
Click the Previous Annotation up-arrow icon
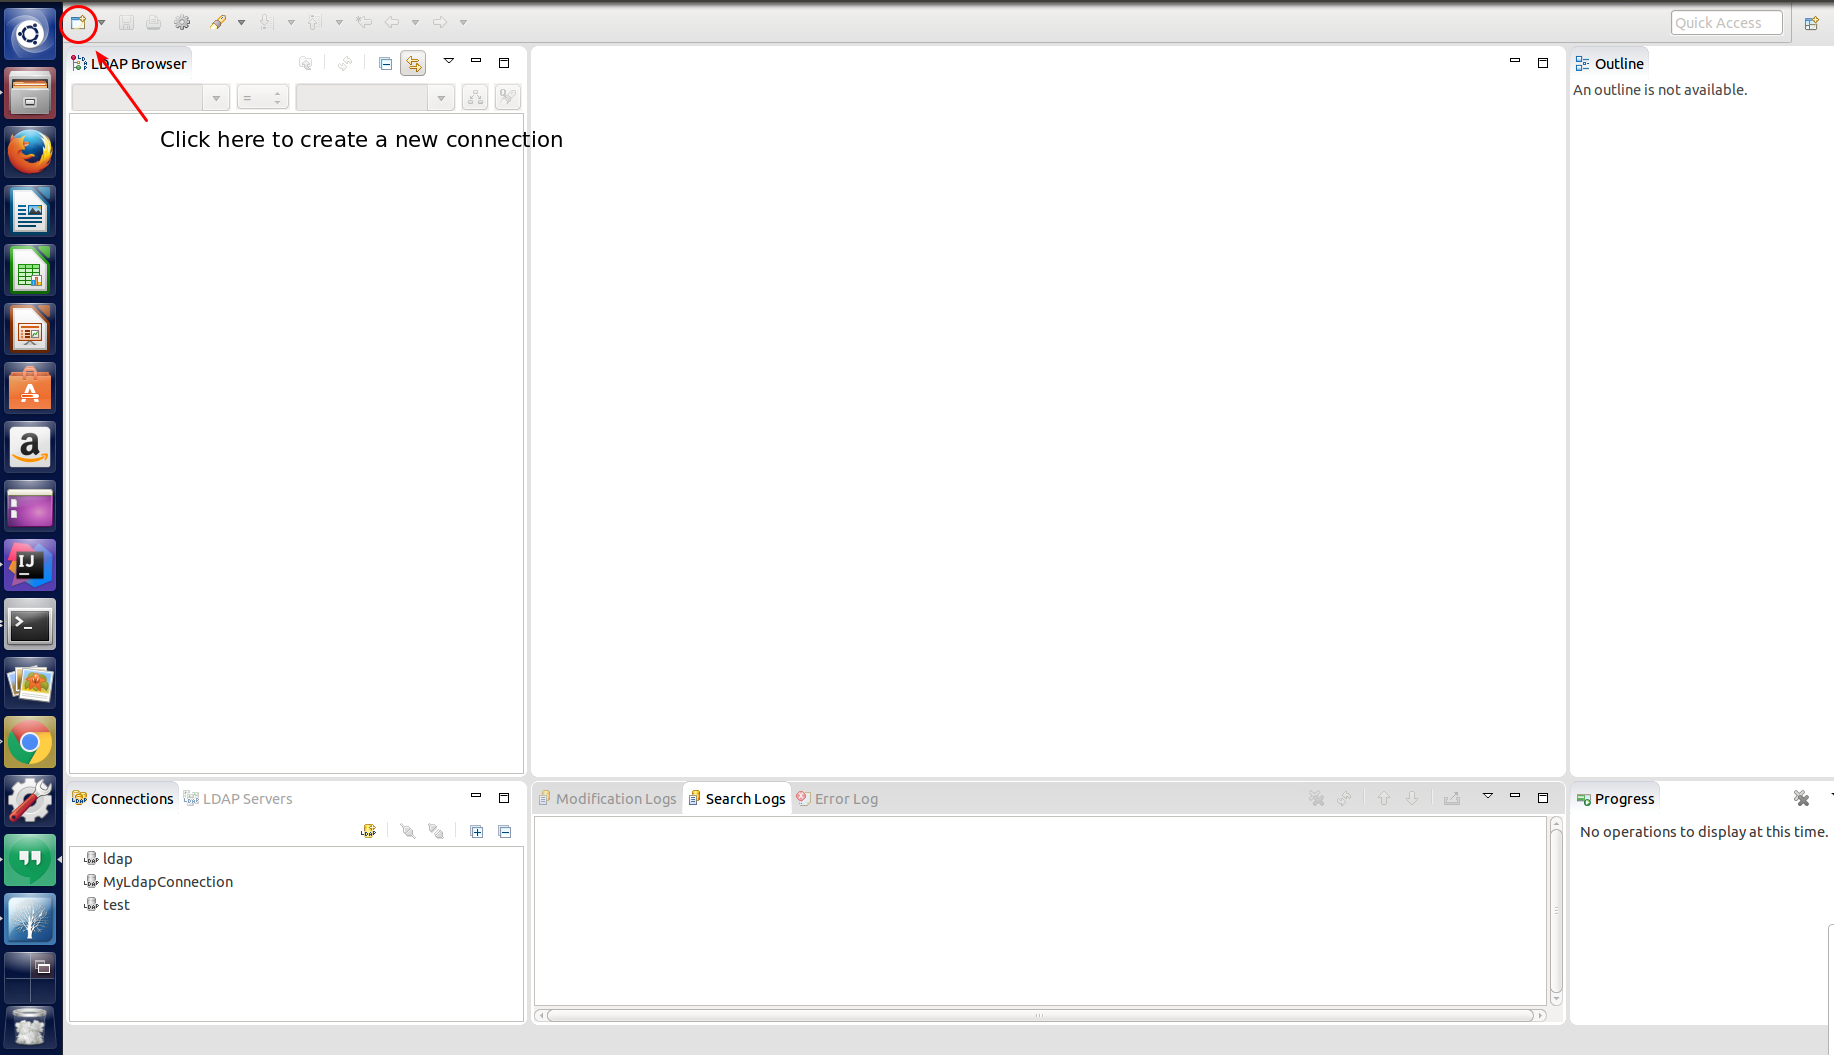coord(315,22)
